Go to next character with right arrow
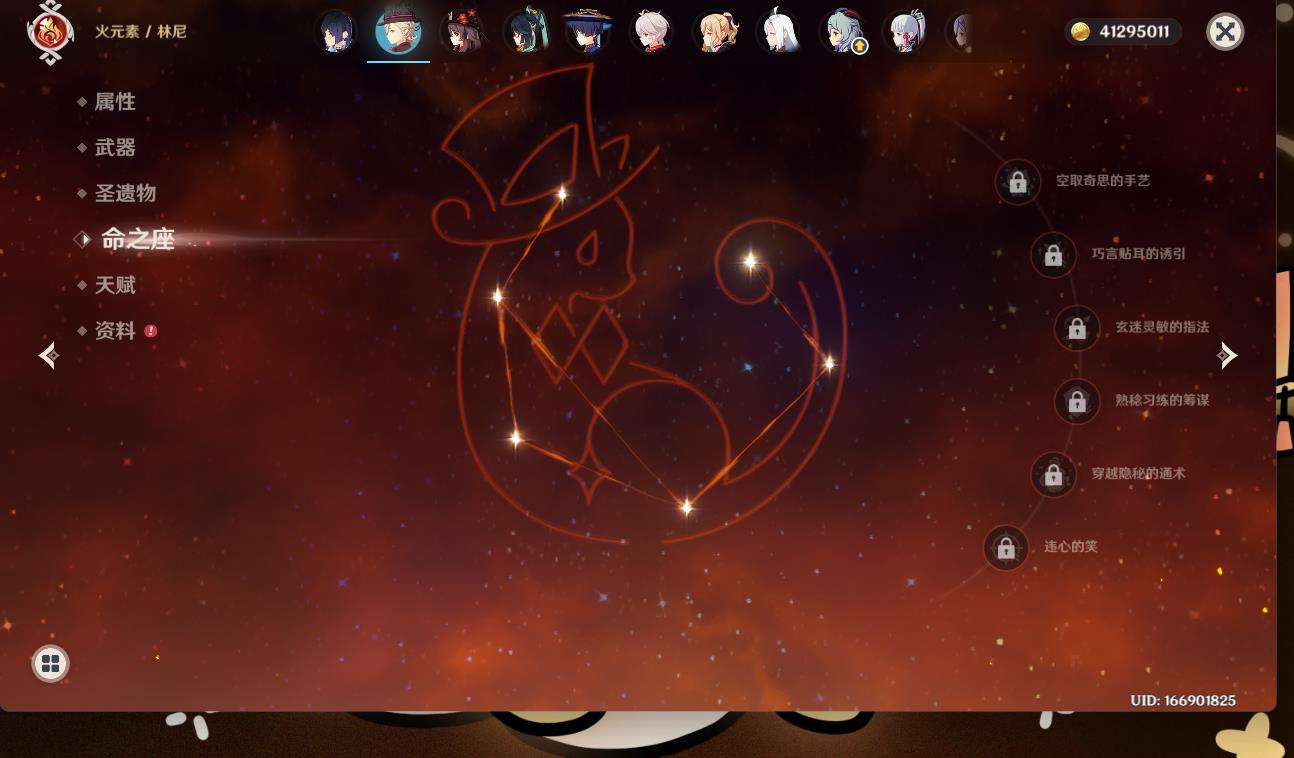The width and height of the screenshot is (1294, 758). coord(1228,355)
